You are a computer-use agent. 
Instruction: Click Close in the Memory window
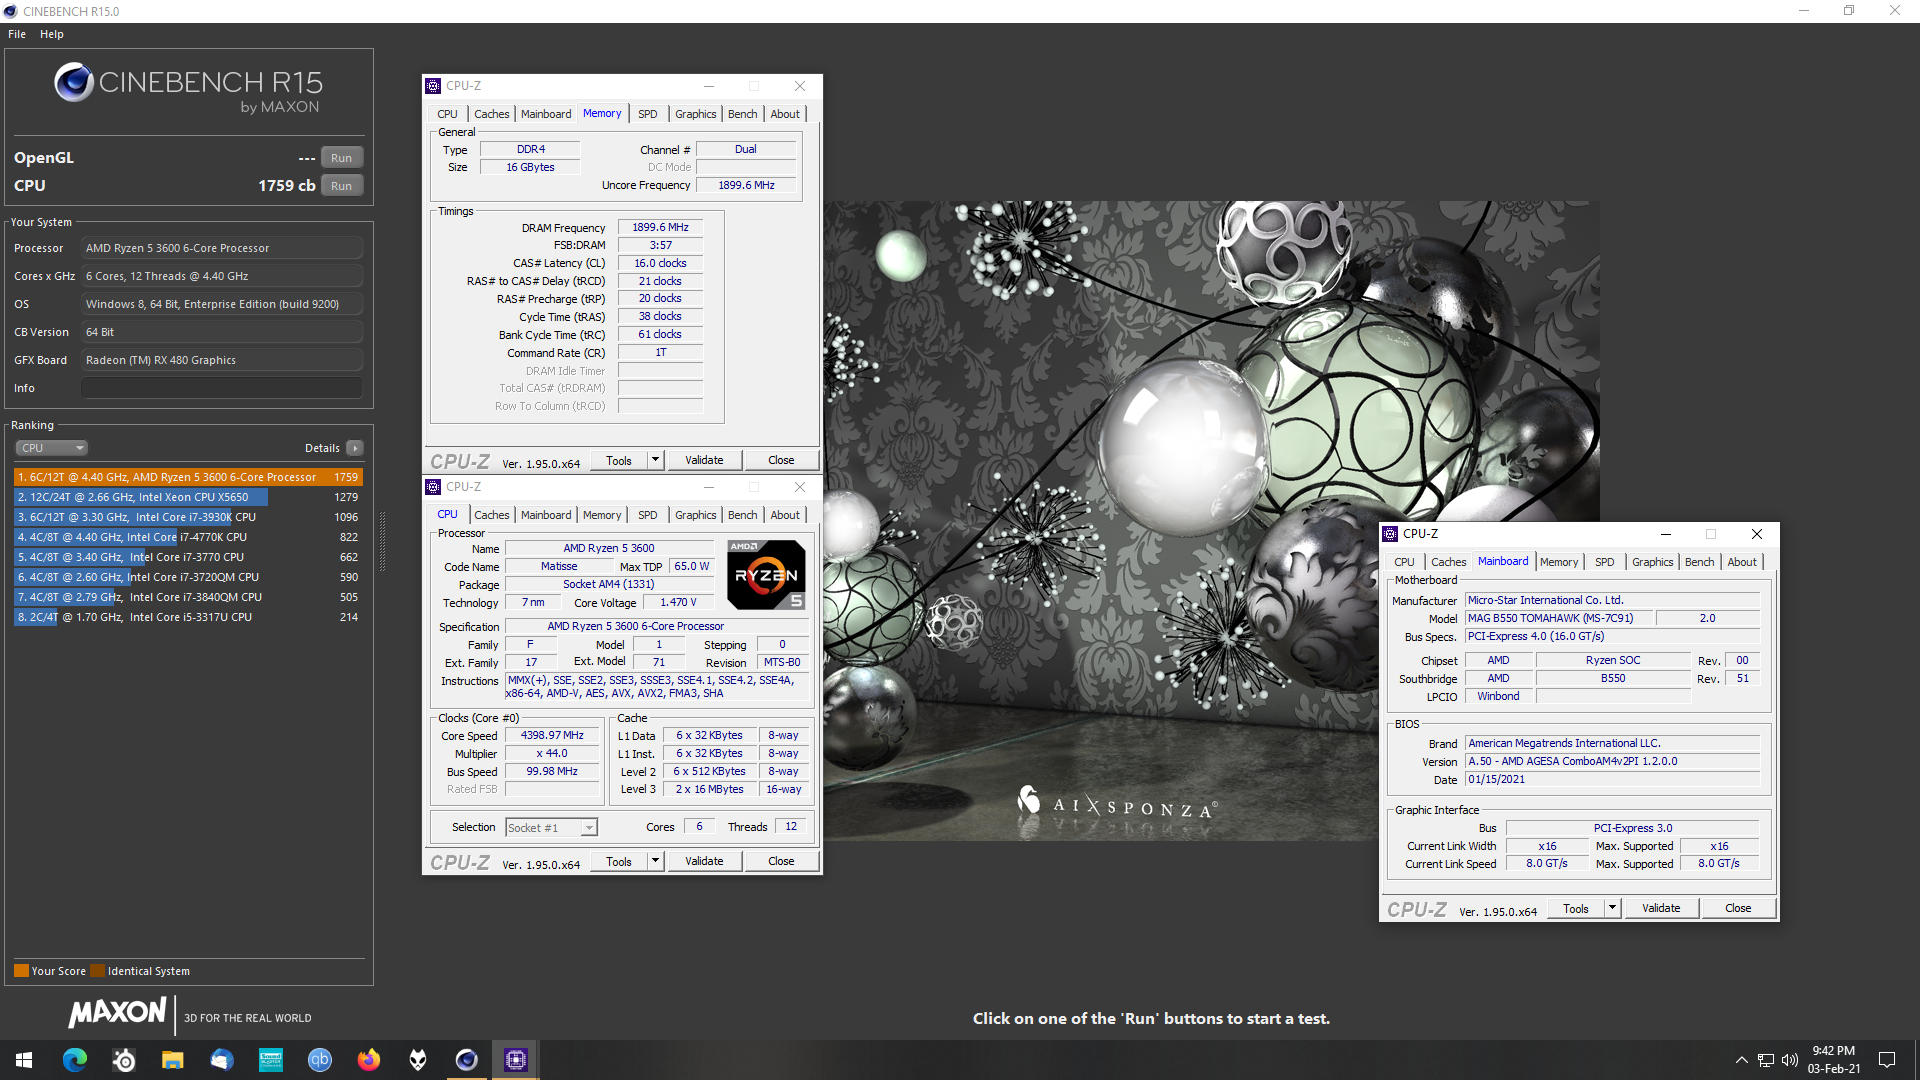point(781,460)
